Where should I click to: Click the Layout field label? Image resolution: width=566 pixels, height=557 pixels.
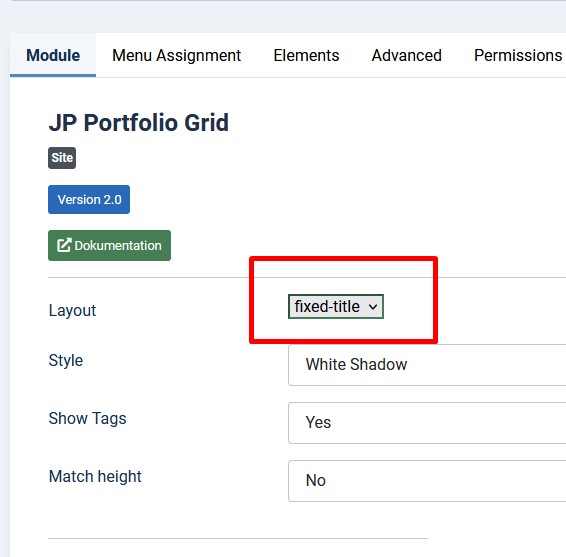[x=72, y=310]
